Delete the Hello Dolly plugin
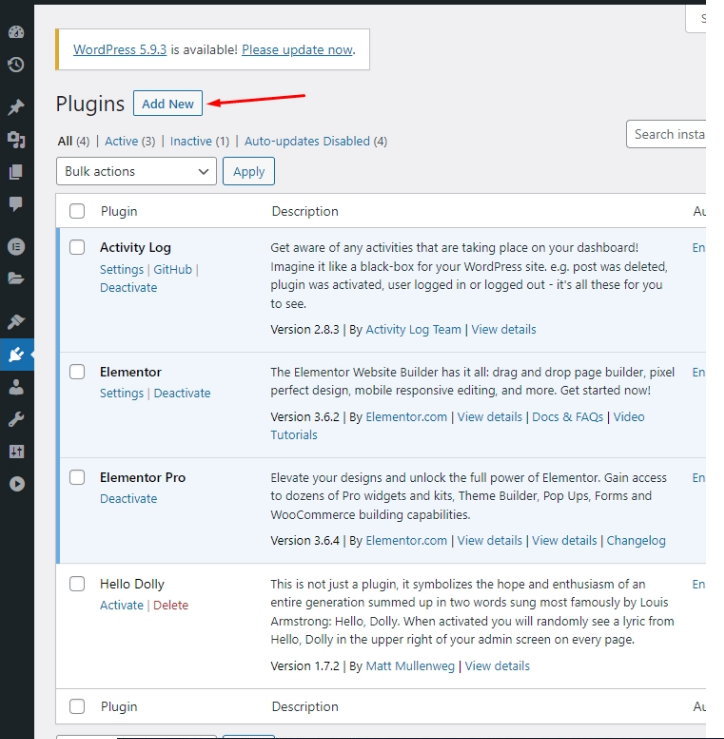724x739 pixels. point(171,605)
